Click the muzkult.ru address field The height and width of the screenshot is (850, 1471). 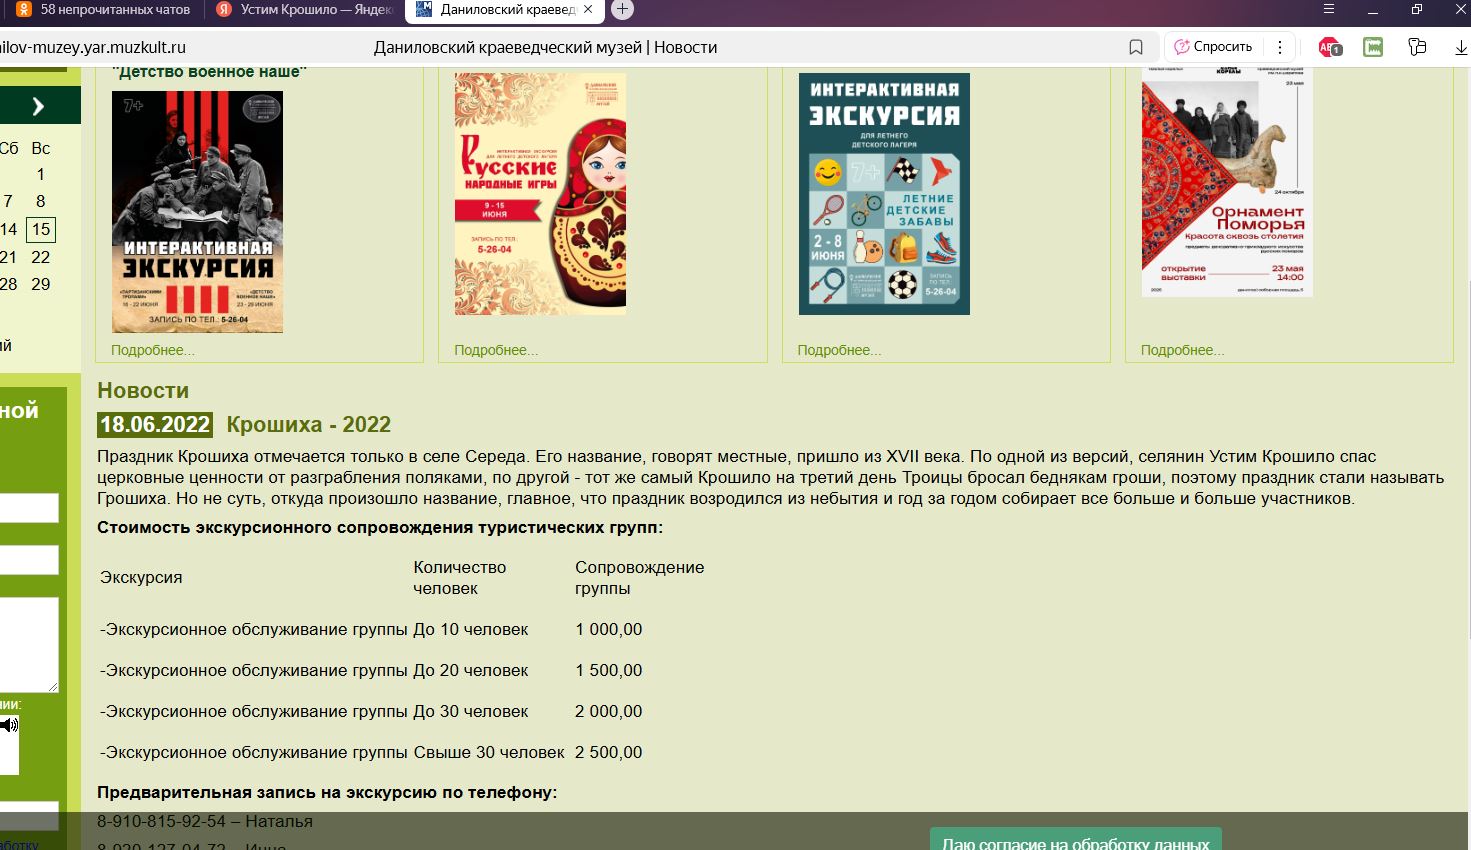coord(93,47)
